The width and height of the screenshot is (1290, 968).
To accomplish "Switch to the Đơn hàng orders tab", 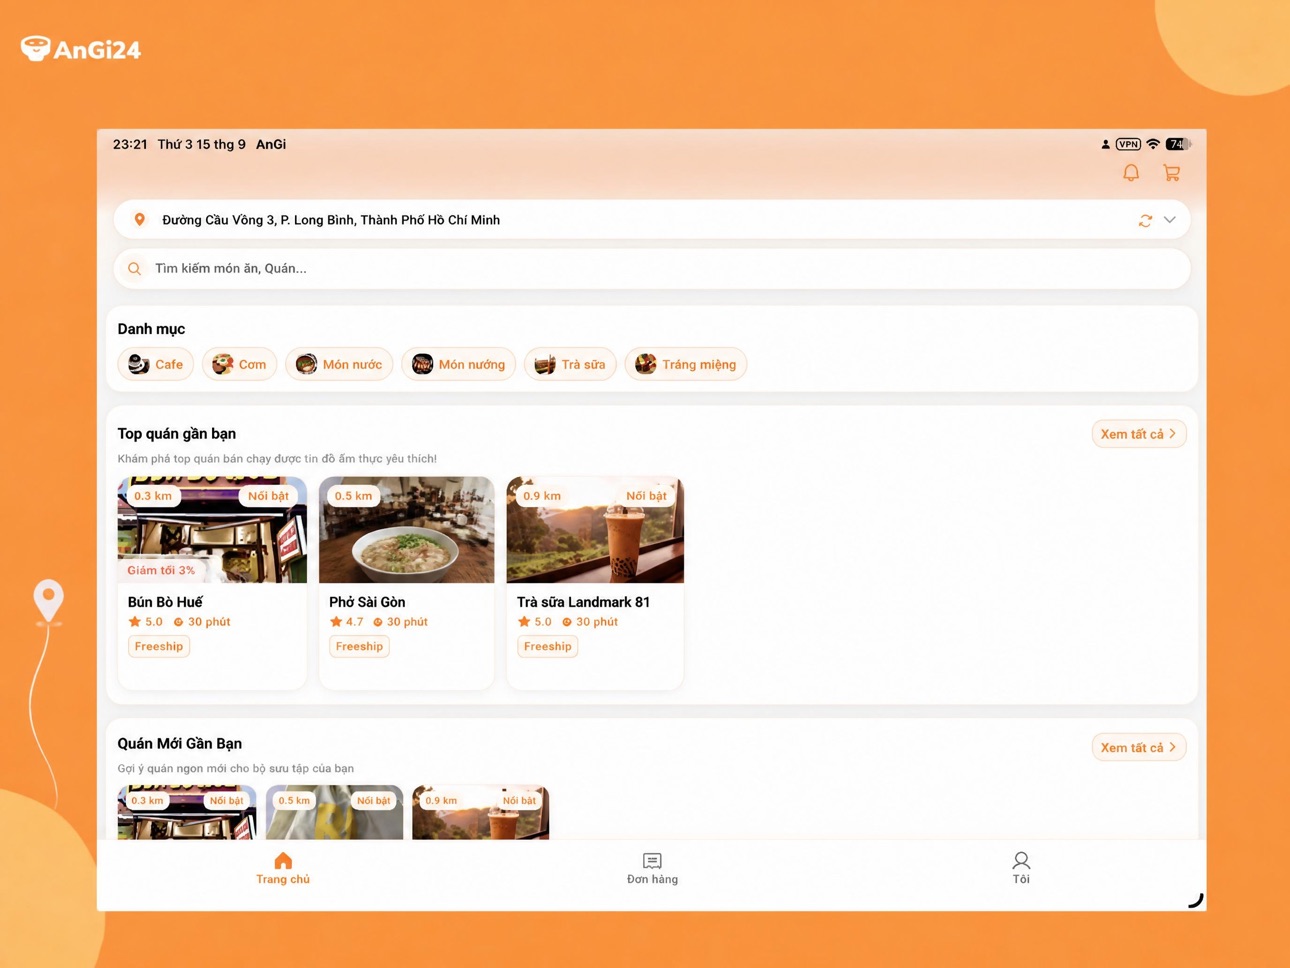I will (x=652, y=868).
